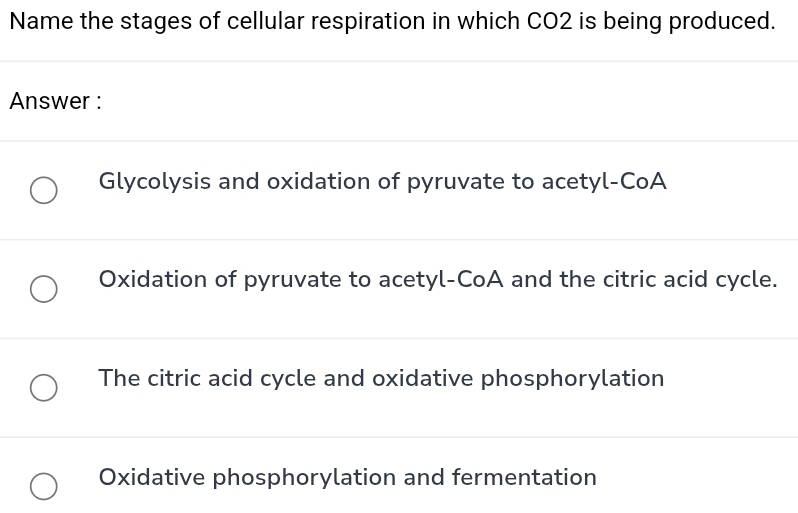Viewport: 798px width, 513px height.
Task: Click the 'The citric acid cycle and oxidative' text
Action: pos(381,379)
